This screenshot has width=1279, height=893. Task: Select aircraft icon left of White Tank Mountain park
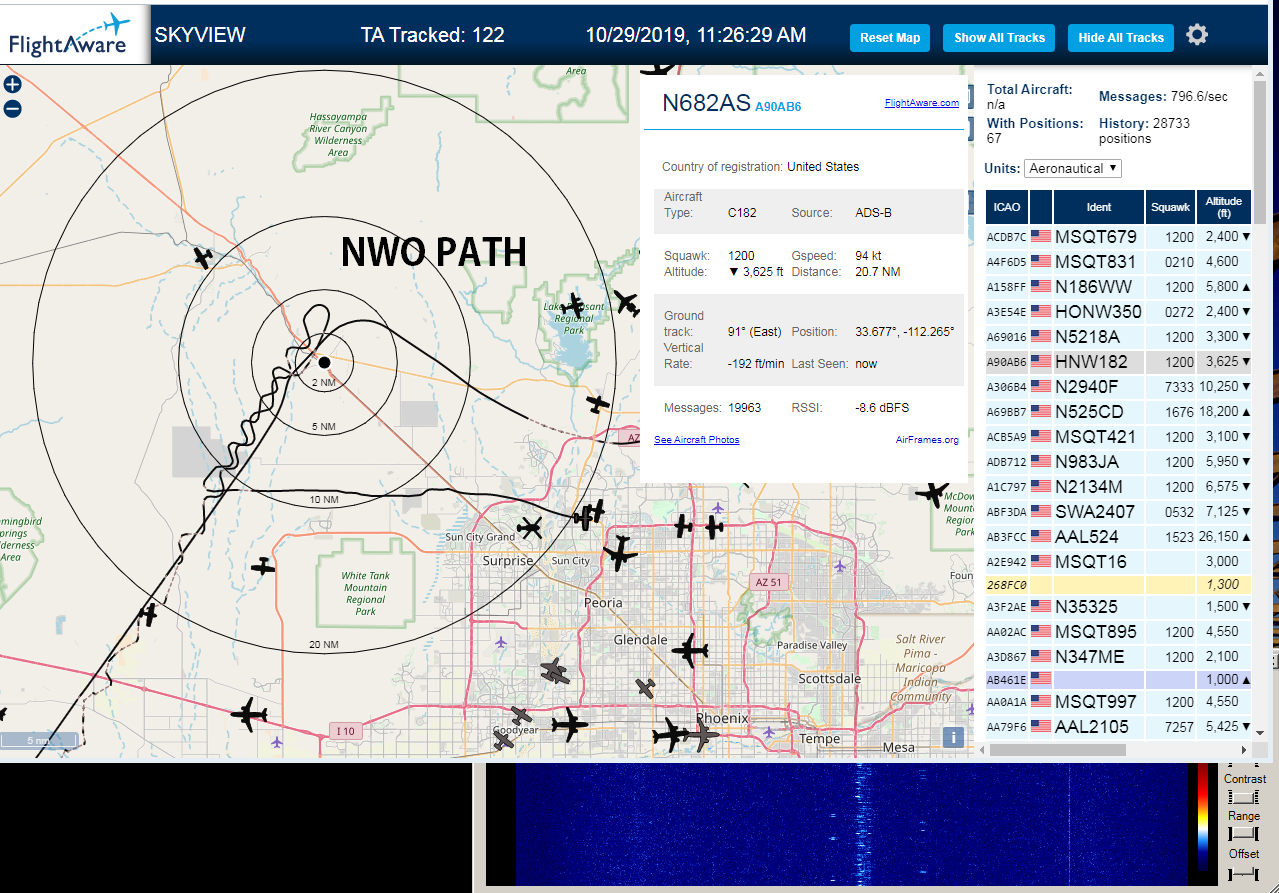[263, 567]
